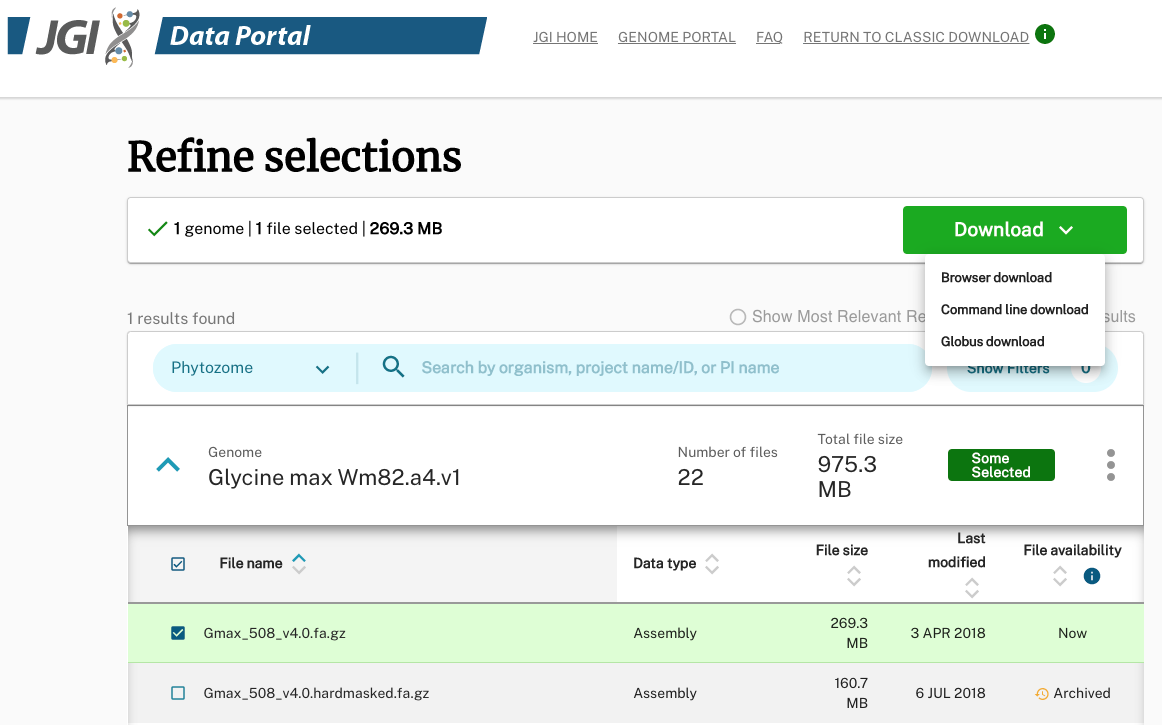The image size is (1162, 725).
Task: Click the Gmax_508_v4.0.fa.gz file name
Action: [274, 633]
